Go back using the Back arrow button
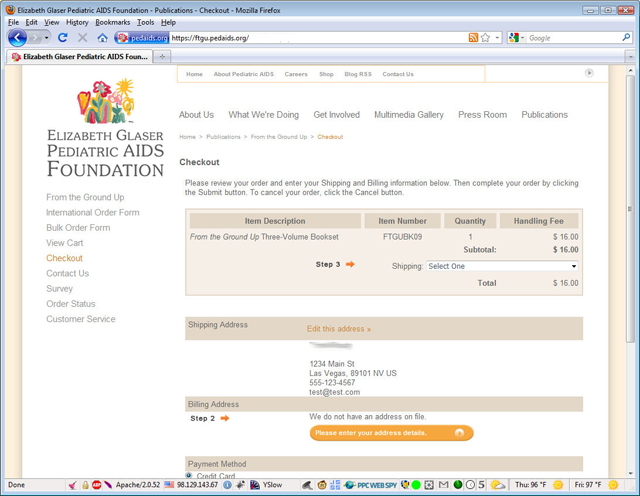The image size is (640, 496). click(17, 38)
